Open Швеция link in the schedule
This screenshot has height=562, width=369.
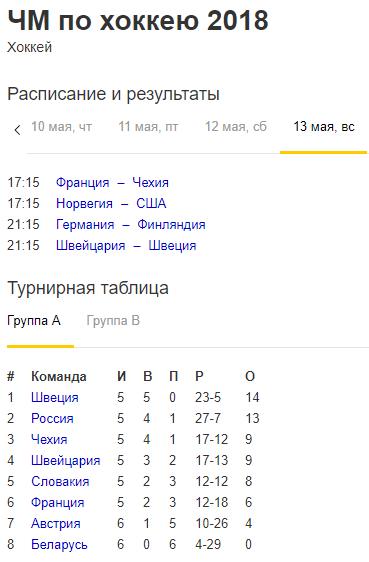172,246
